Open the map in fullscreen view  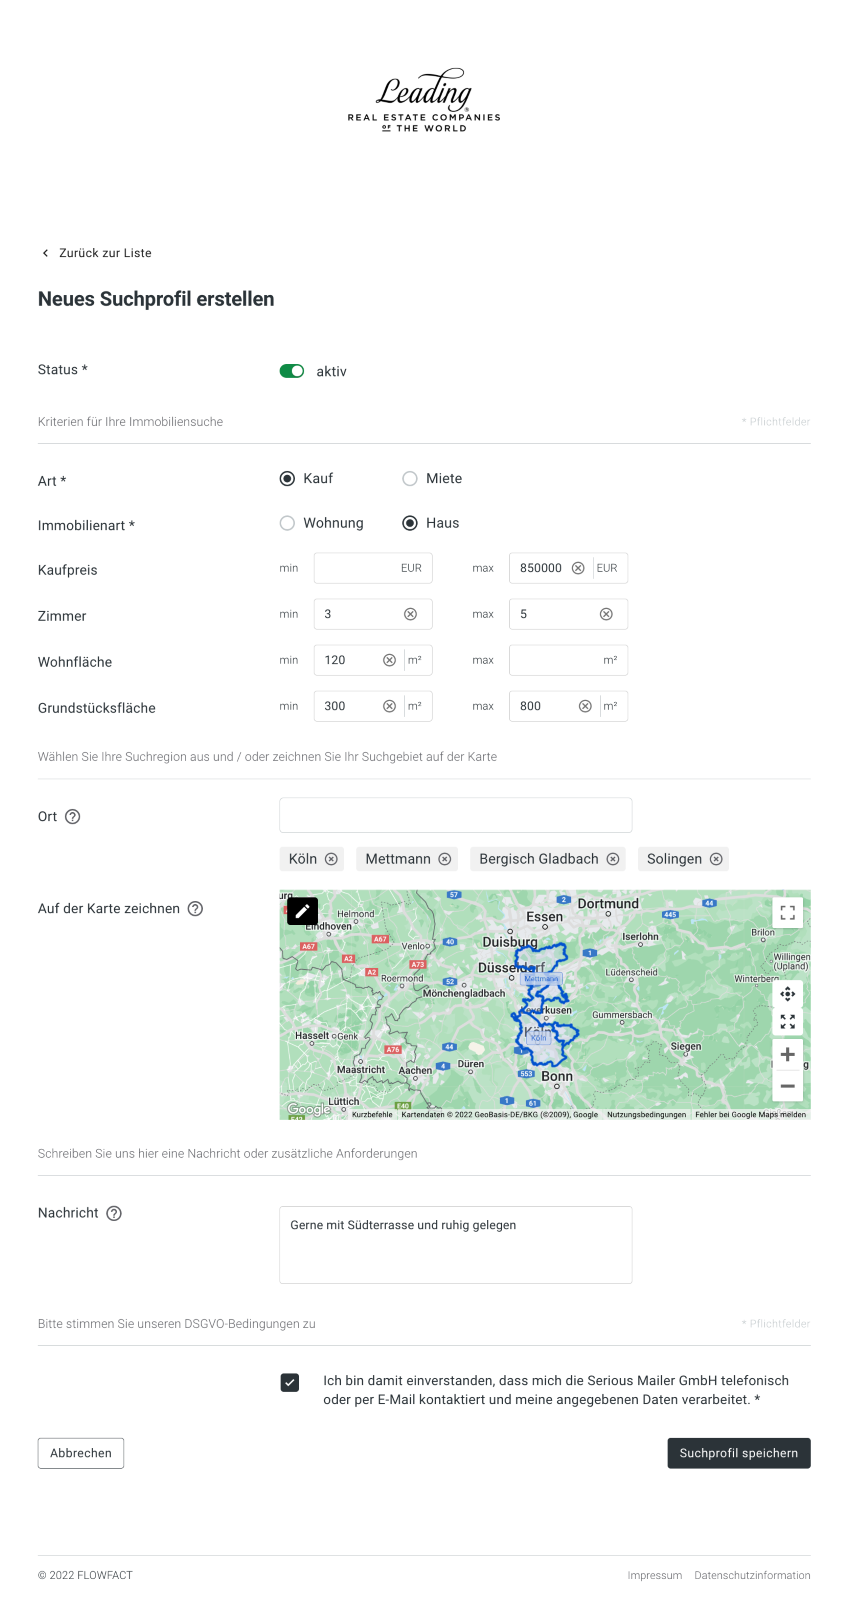point(787,912)
